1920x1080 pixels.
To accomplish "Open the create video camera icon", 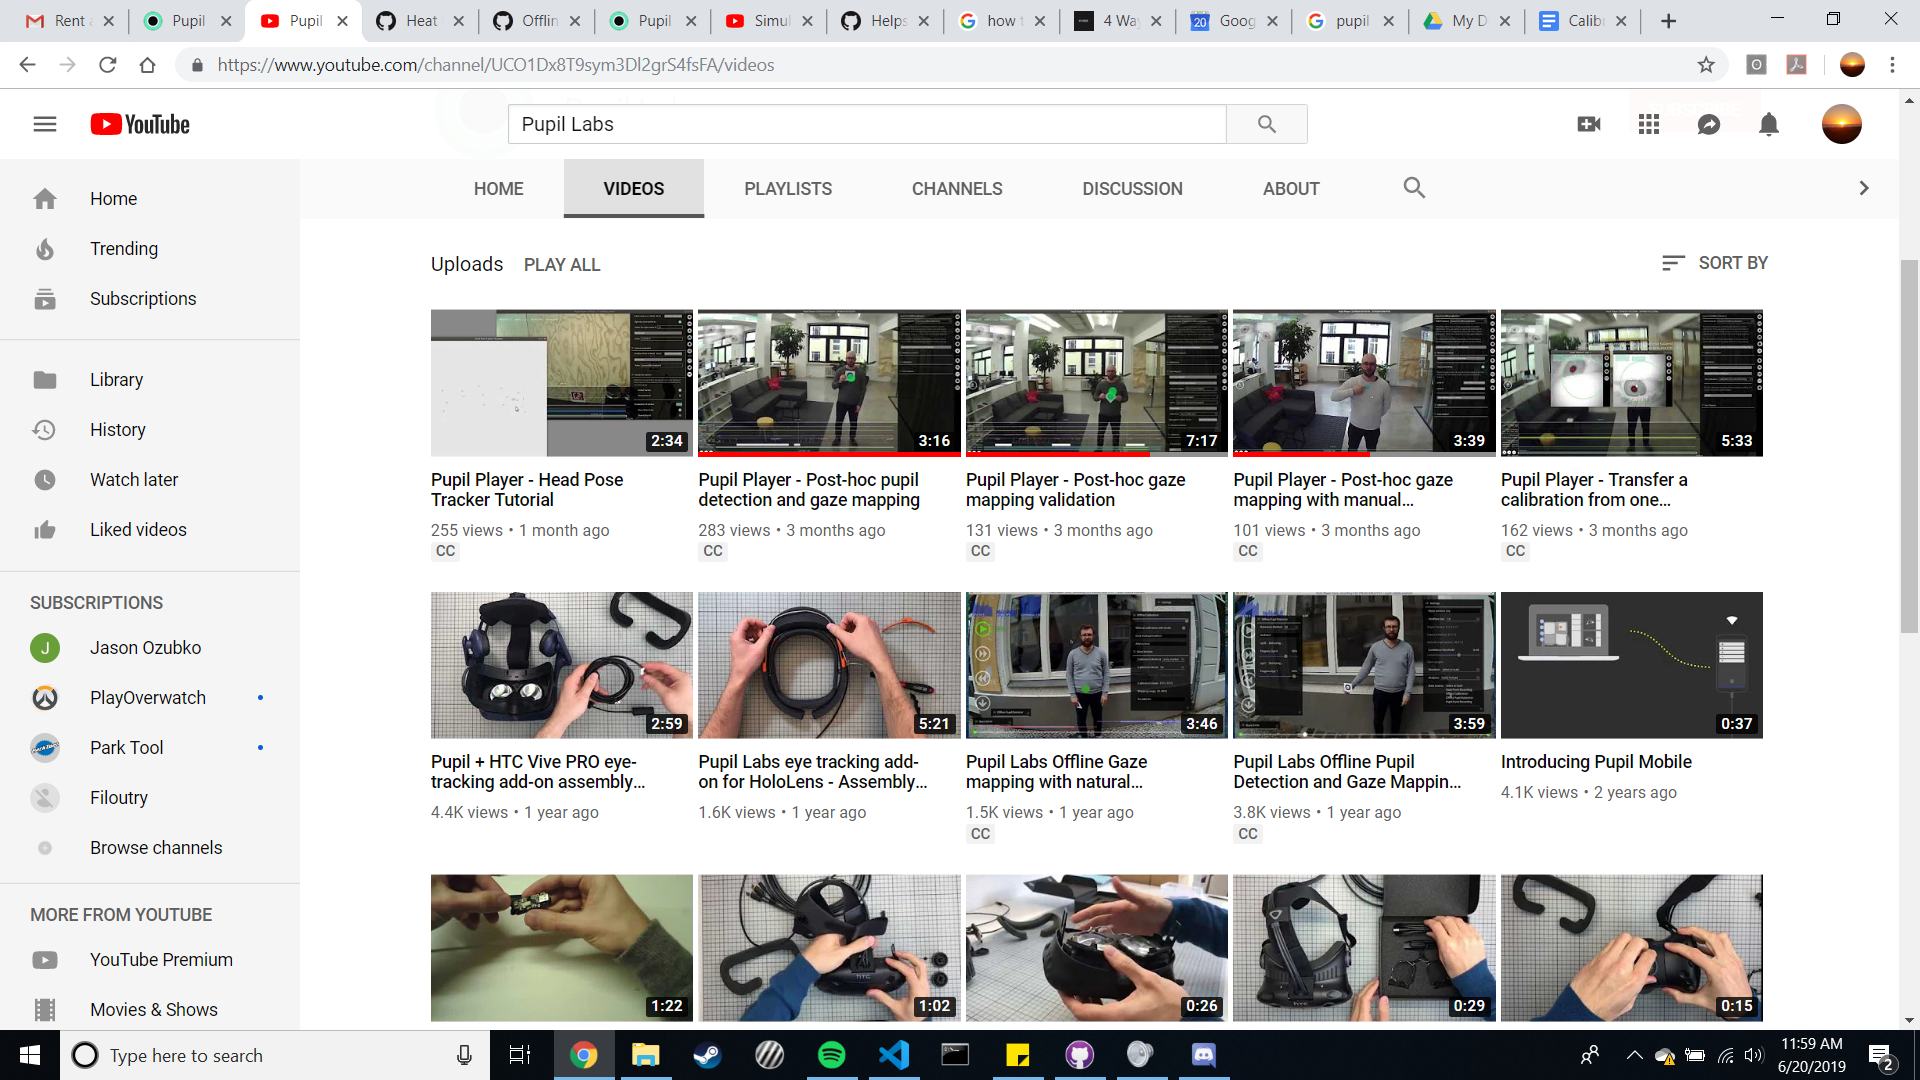I will (x=1589, y=124).
